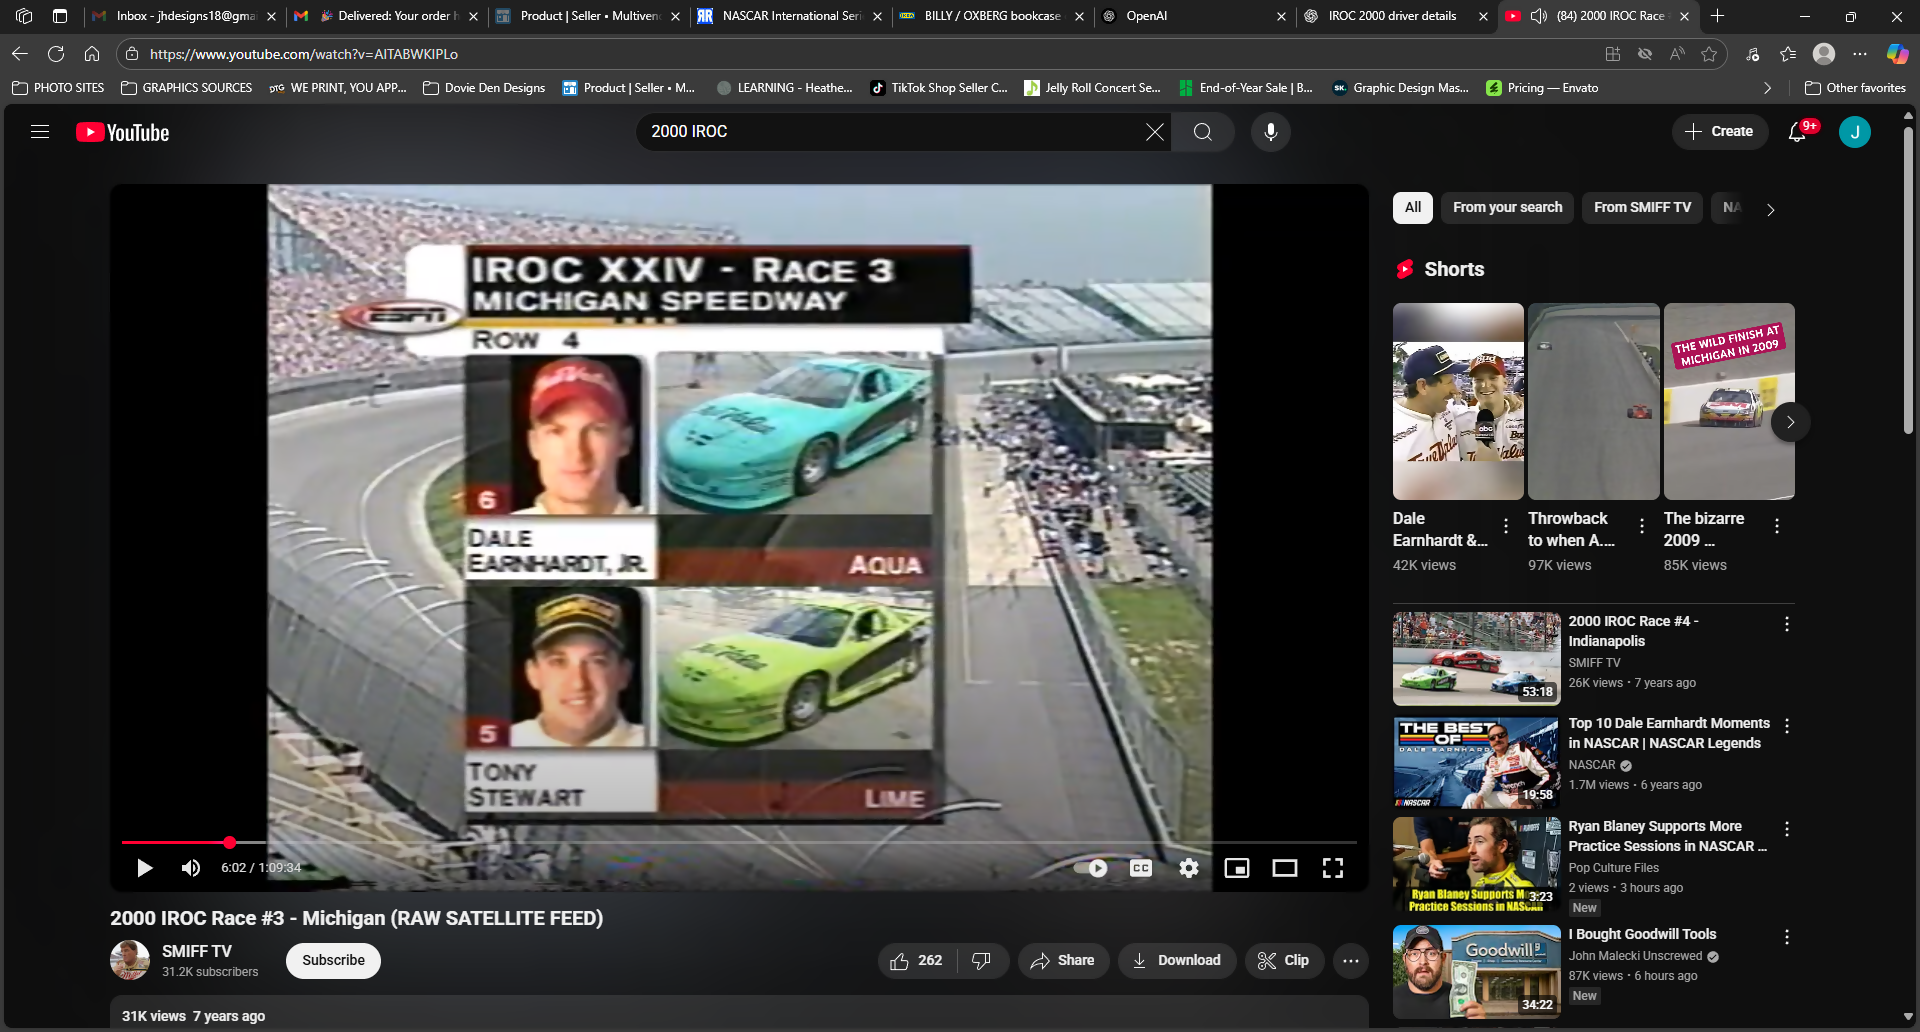This screenshot has height=1032, width=1920.
Task: Toggle theater mode
Action: click(1285, 868)
